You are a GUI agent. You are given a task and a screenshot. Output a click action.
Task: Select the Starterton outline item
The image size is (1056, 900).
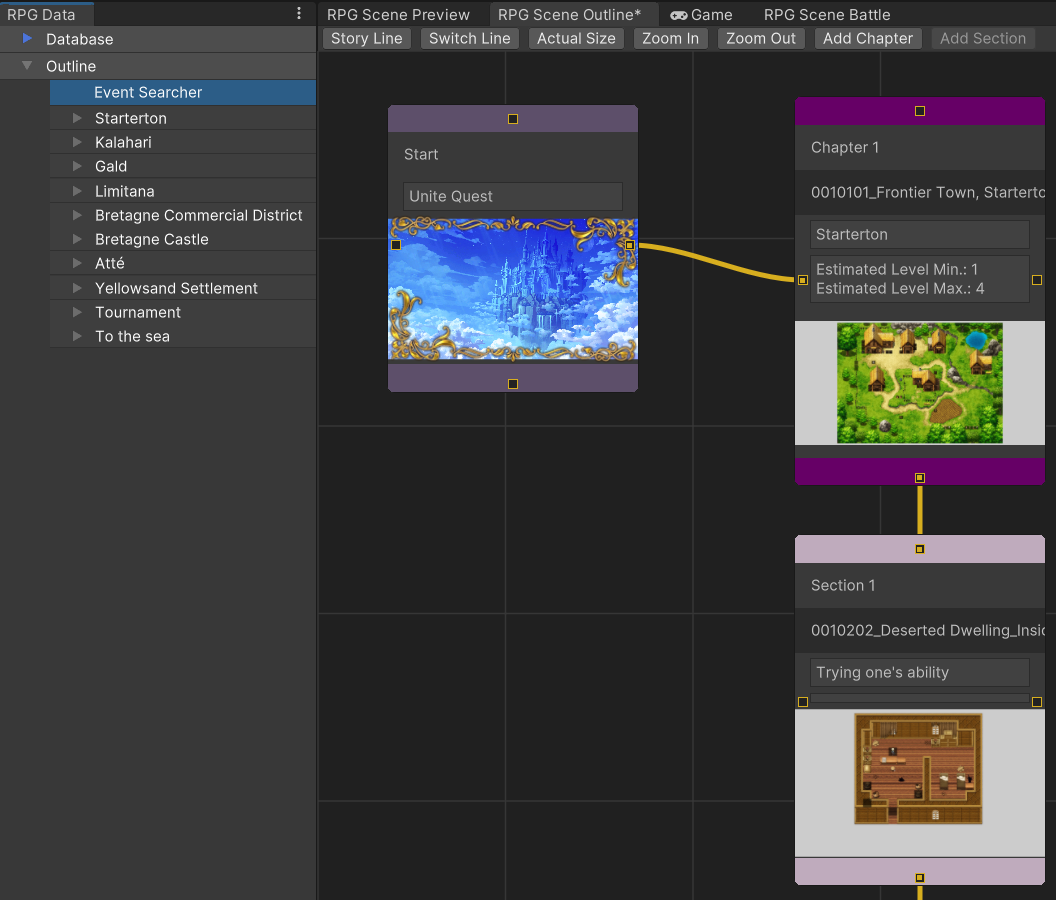point(183,118)
